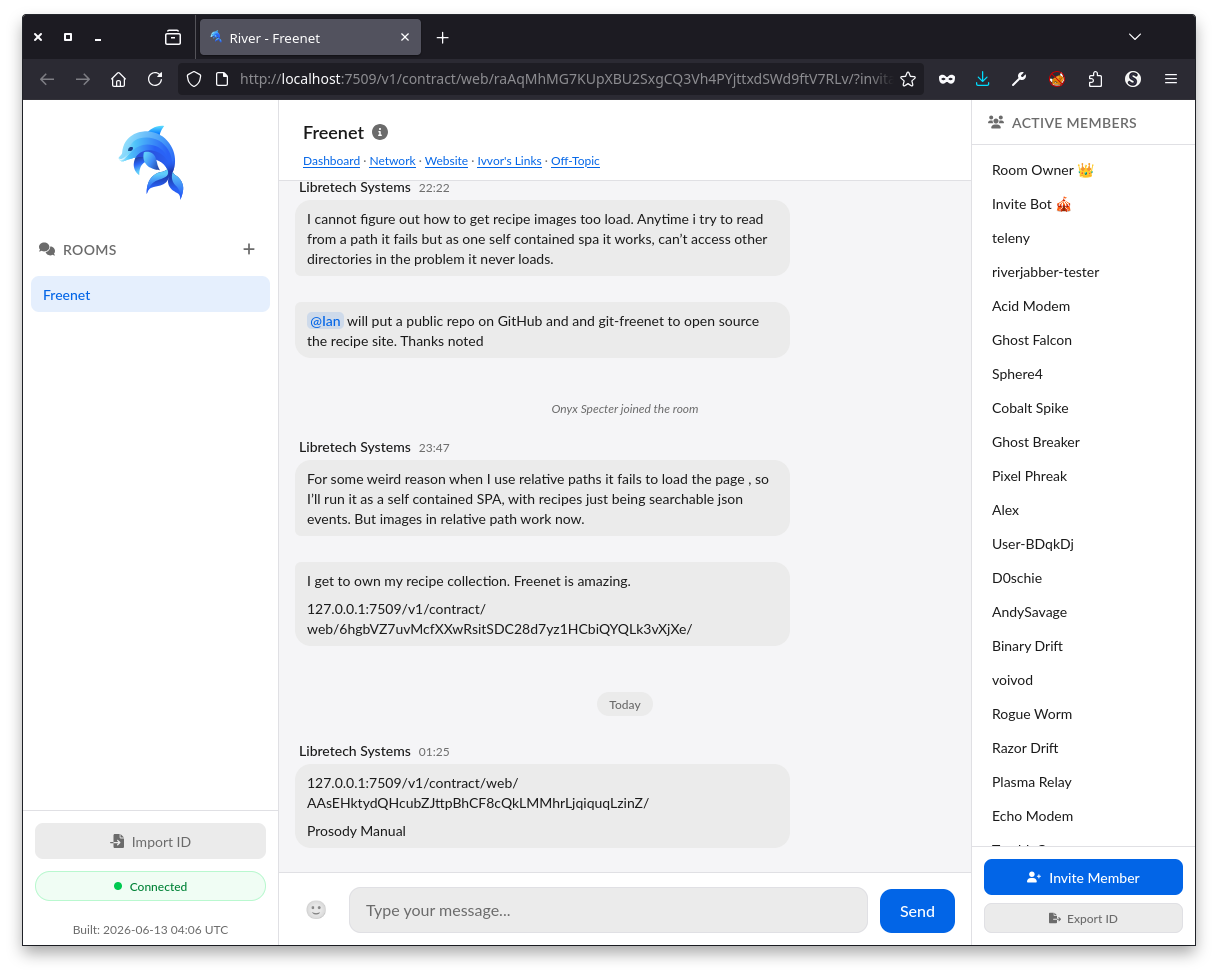The height and width of the screenshot is (976, 1218).
Task: Click the Import ID button
Action: click(x=150, y=841)
